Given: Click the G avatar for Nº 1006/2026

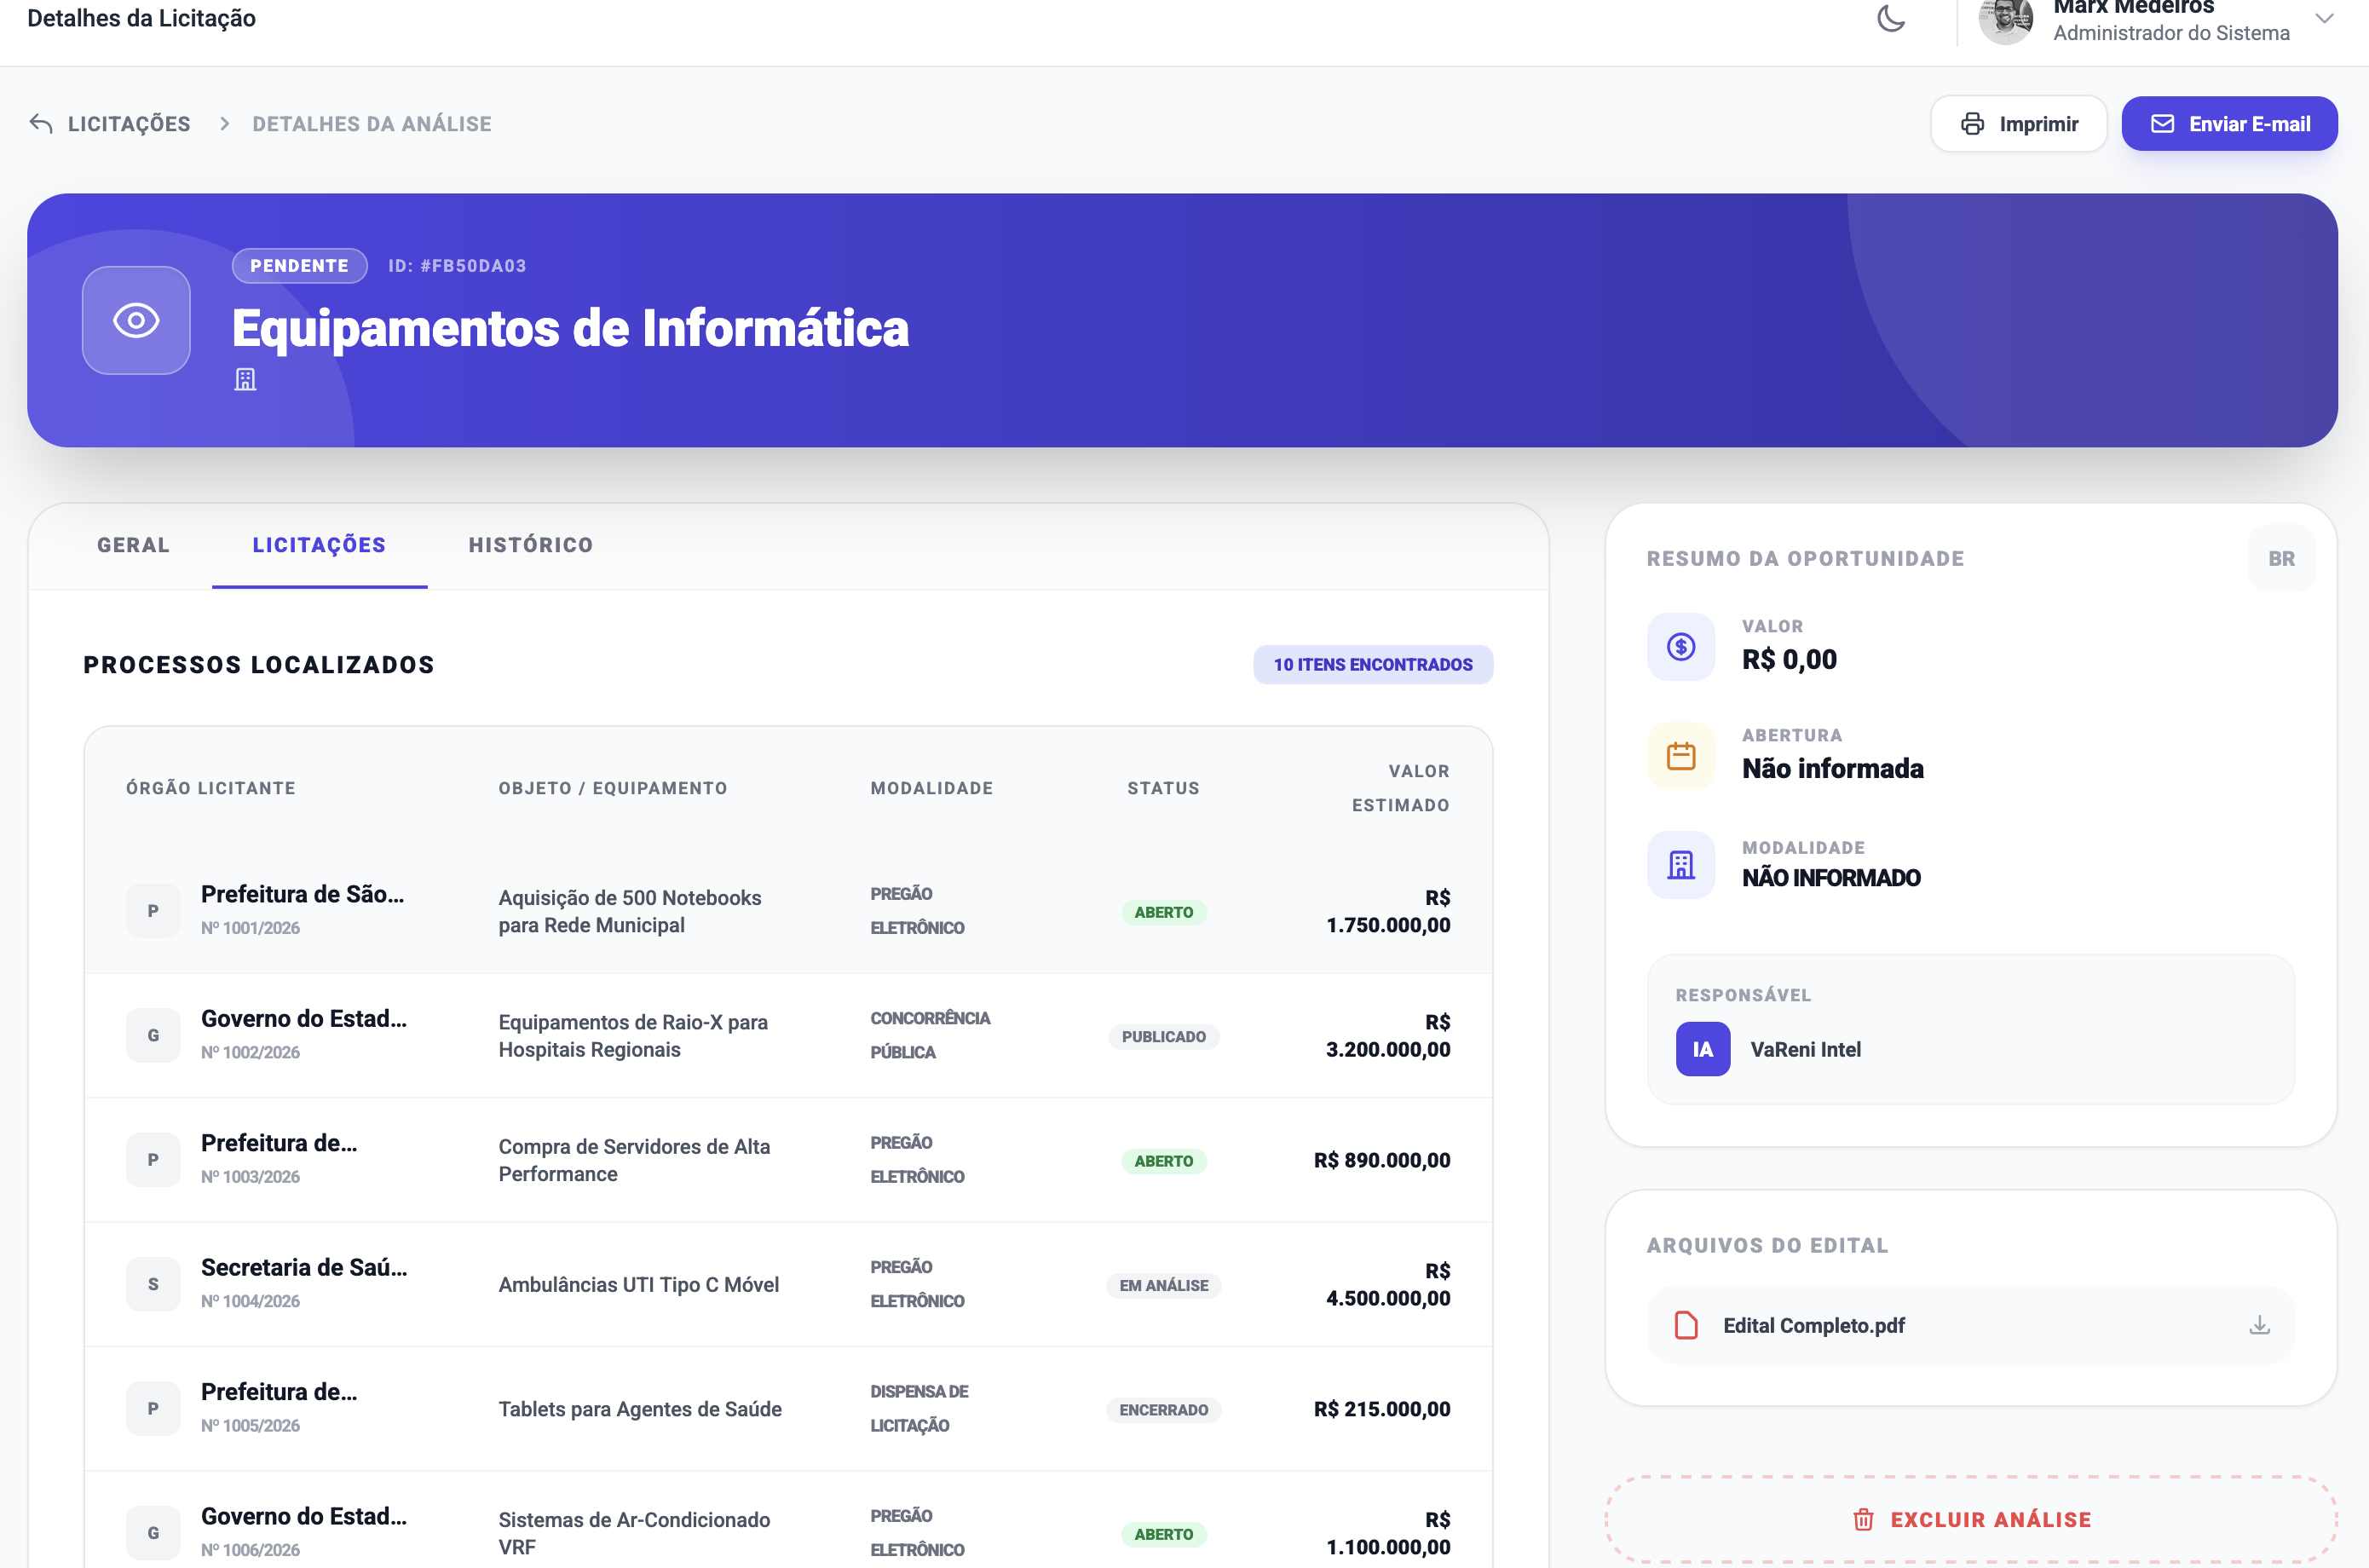Looking at the screenshot, I should 153,1533.
